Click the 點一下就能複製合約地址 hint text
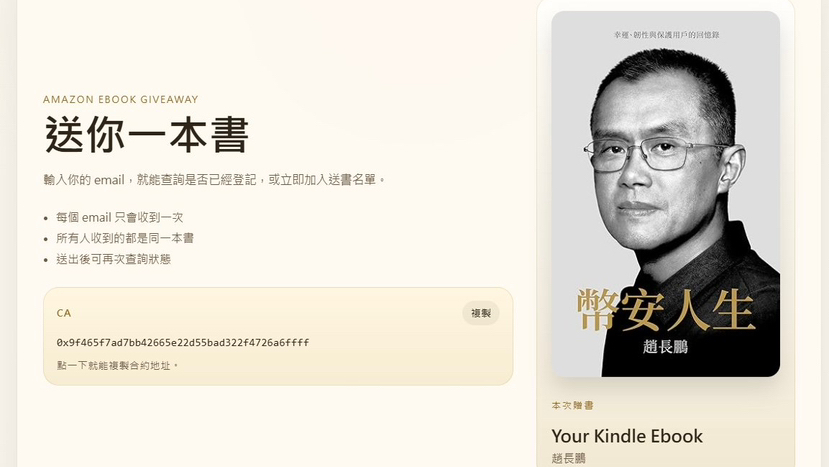 117,365
